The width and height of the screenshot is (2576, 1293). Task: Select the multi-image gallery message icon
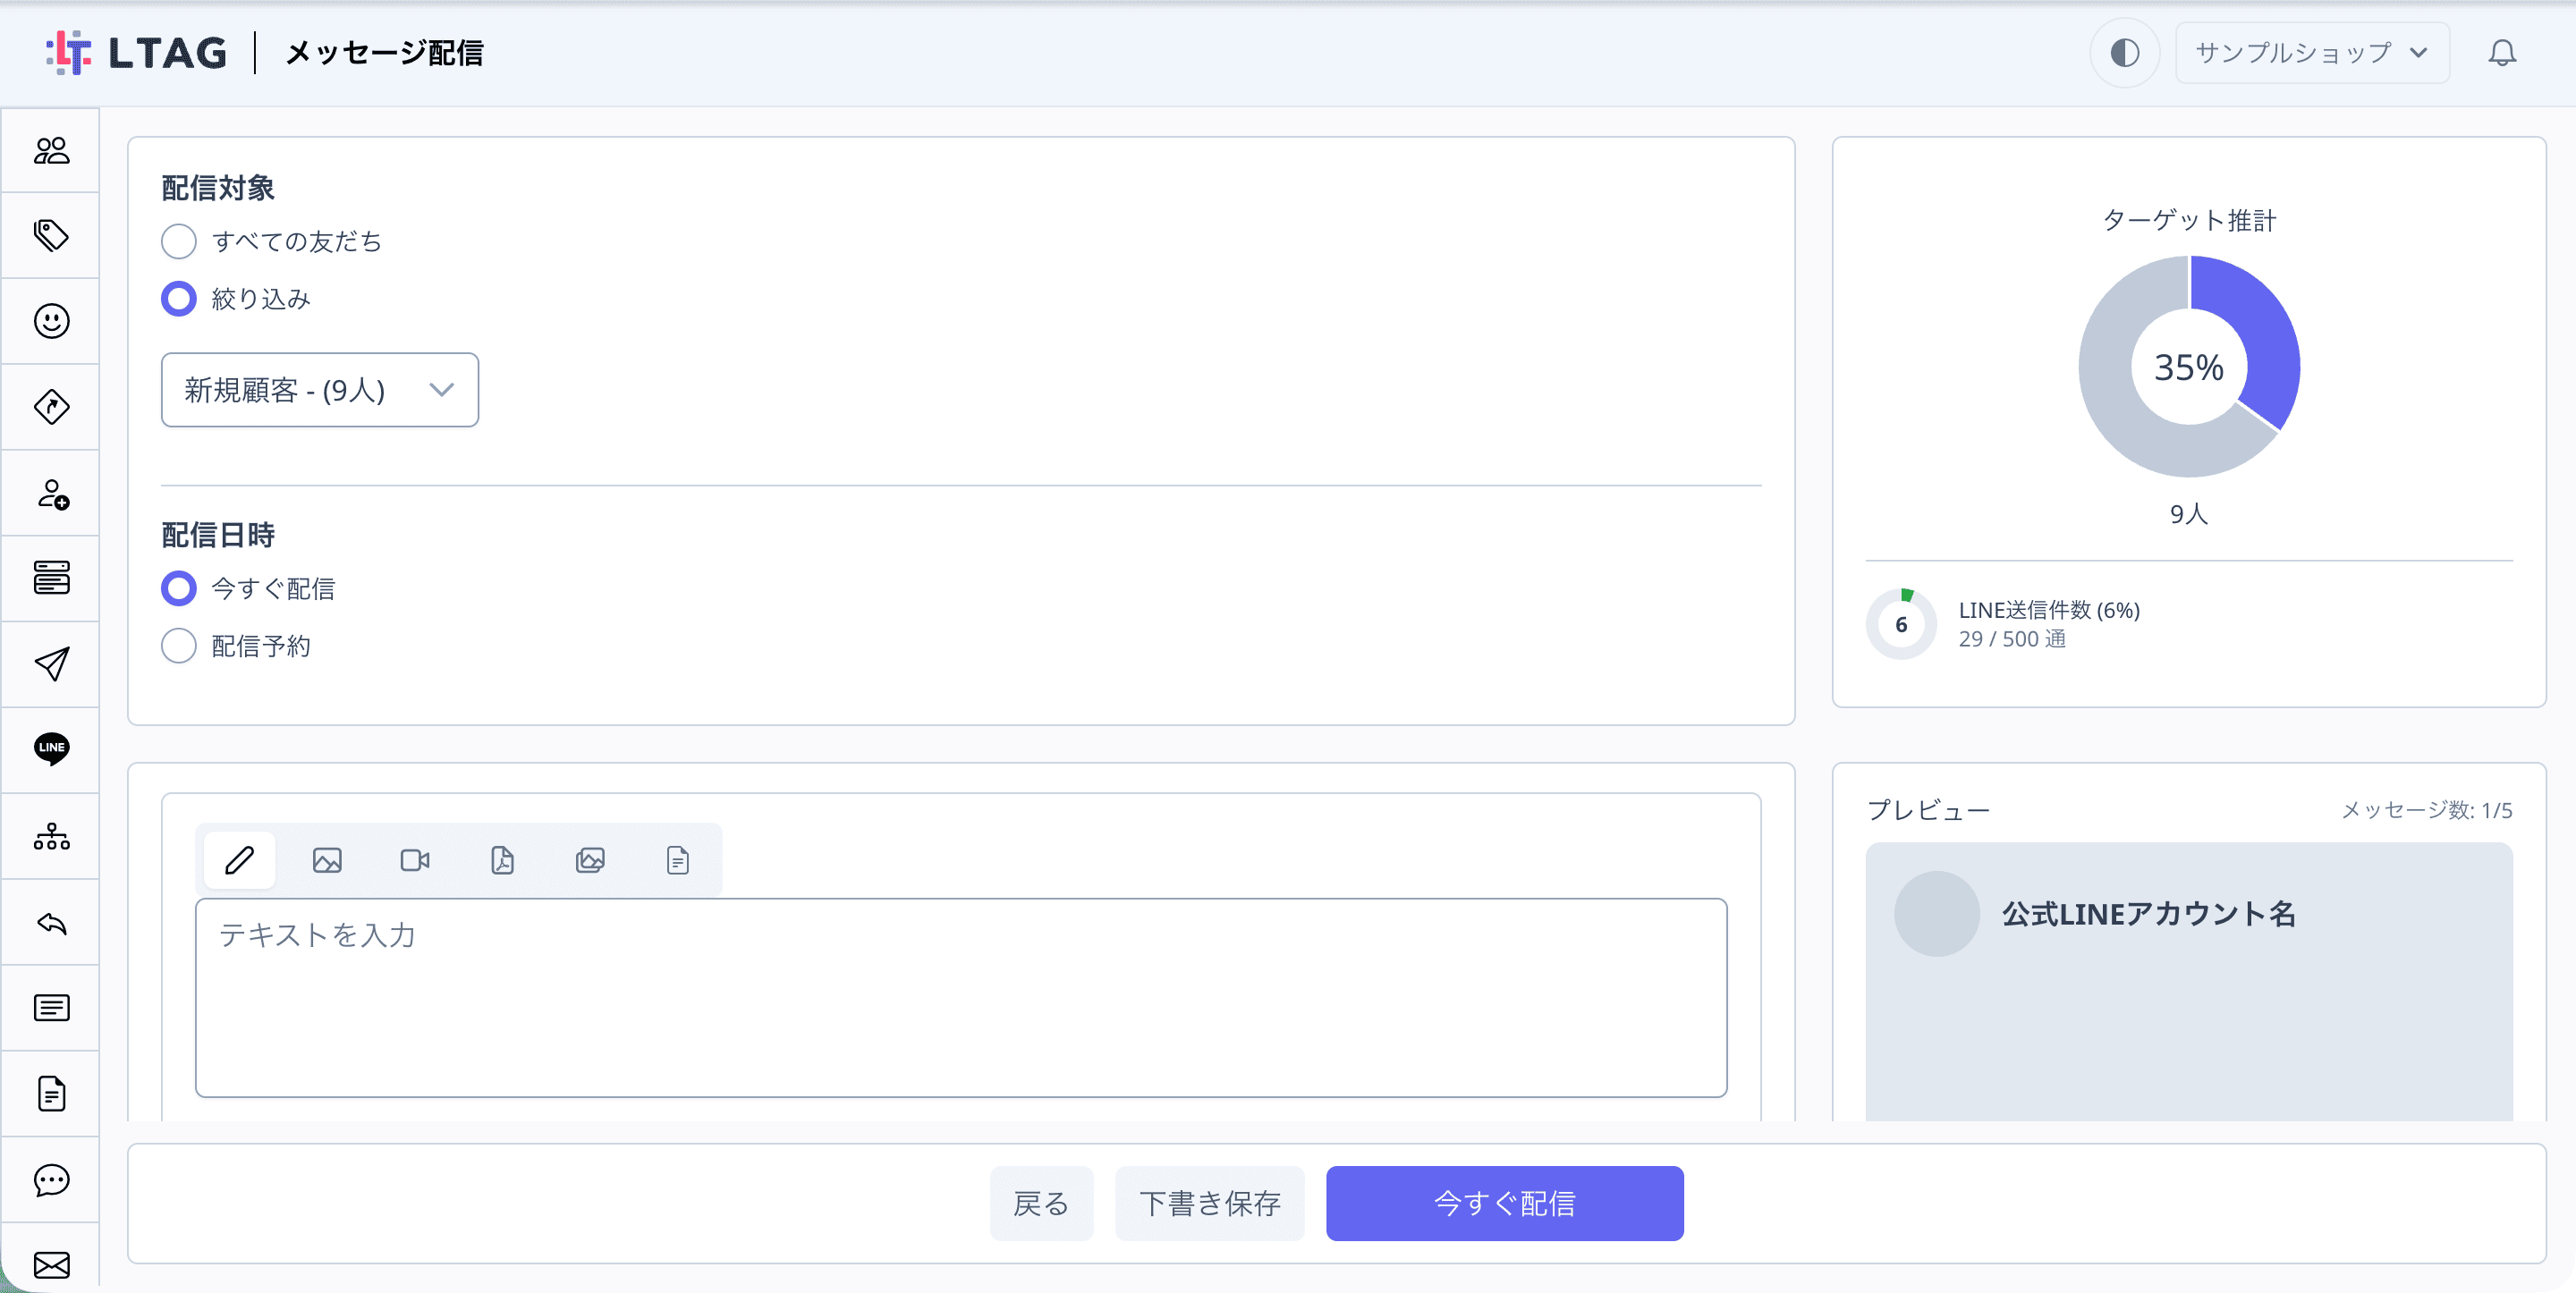(590, 860)
